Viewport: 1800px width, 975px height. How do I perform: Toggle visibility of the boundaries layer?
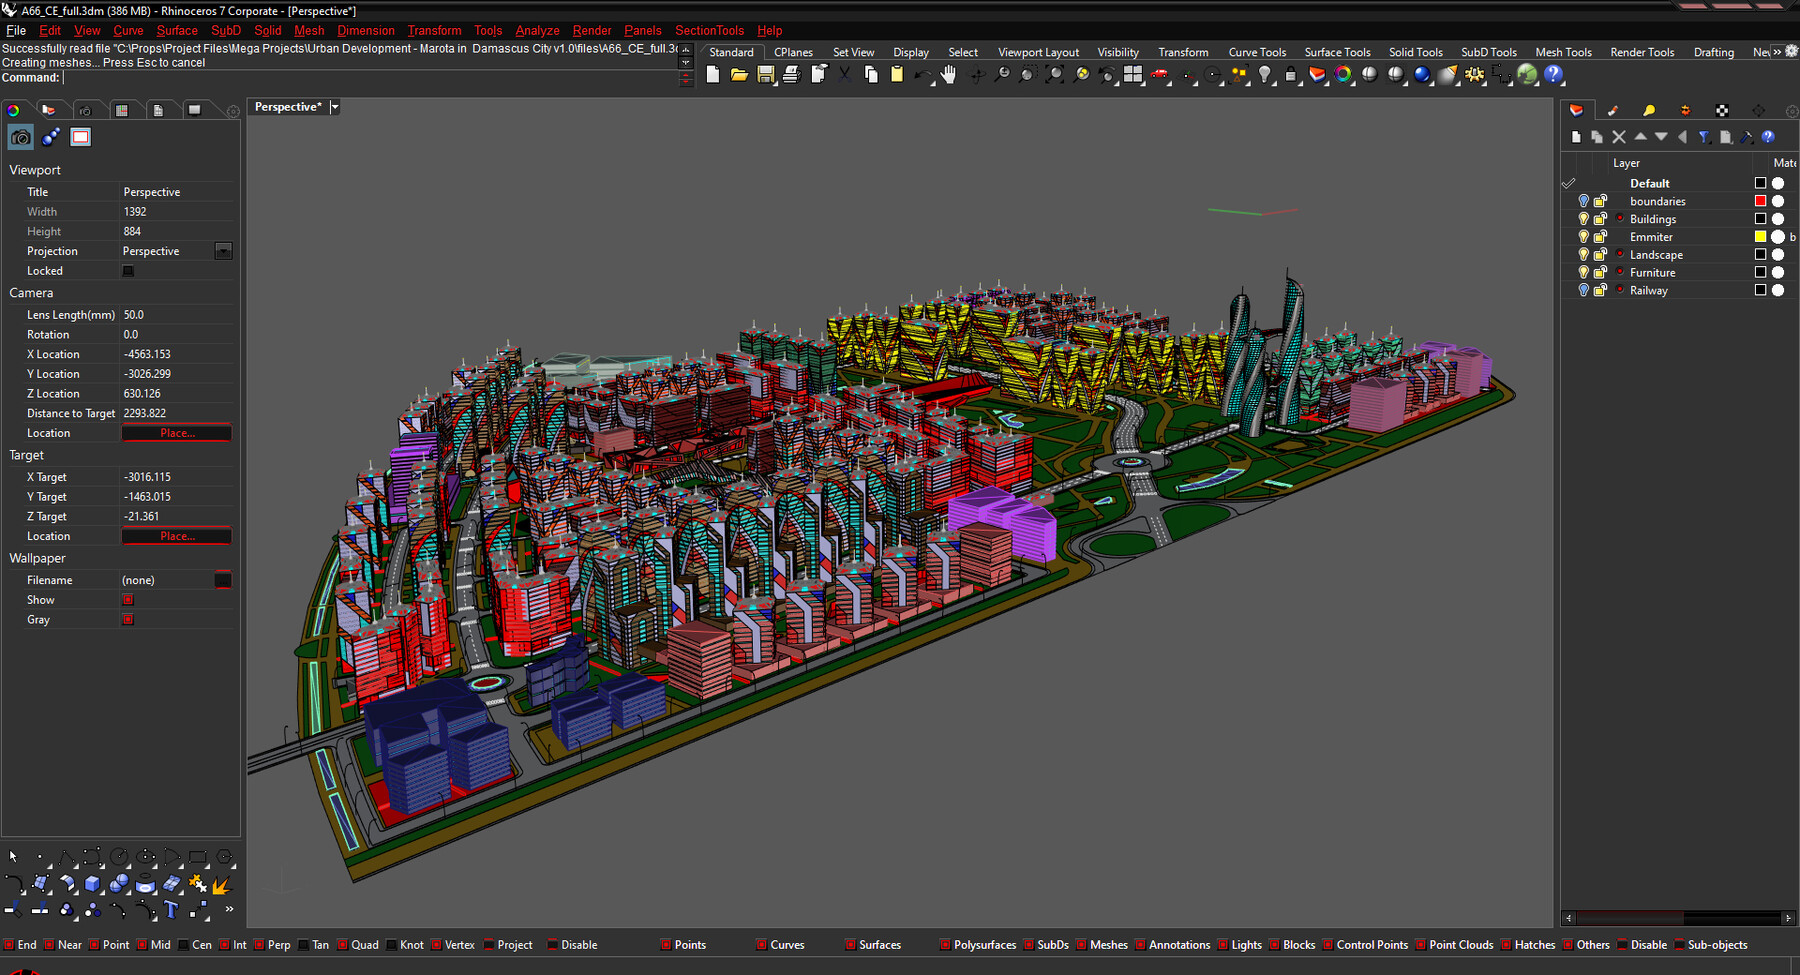tap(1583, 200)
